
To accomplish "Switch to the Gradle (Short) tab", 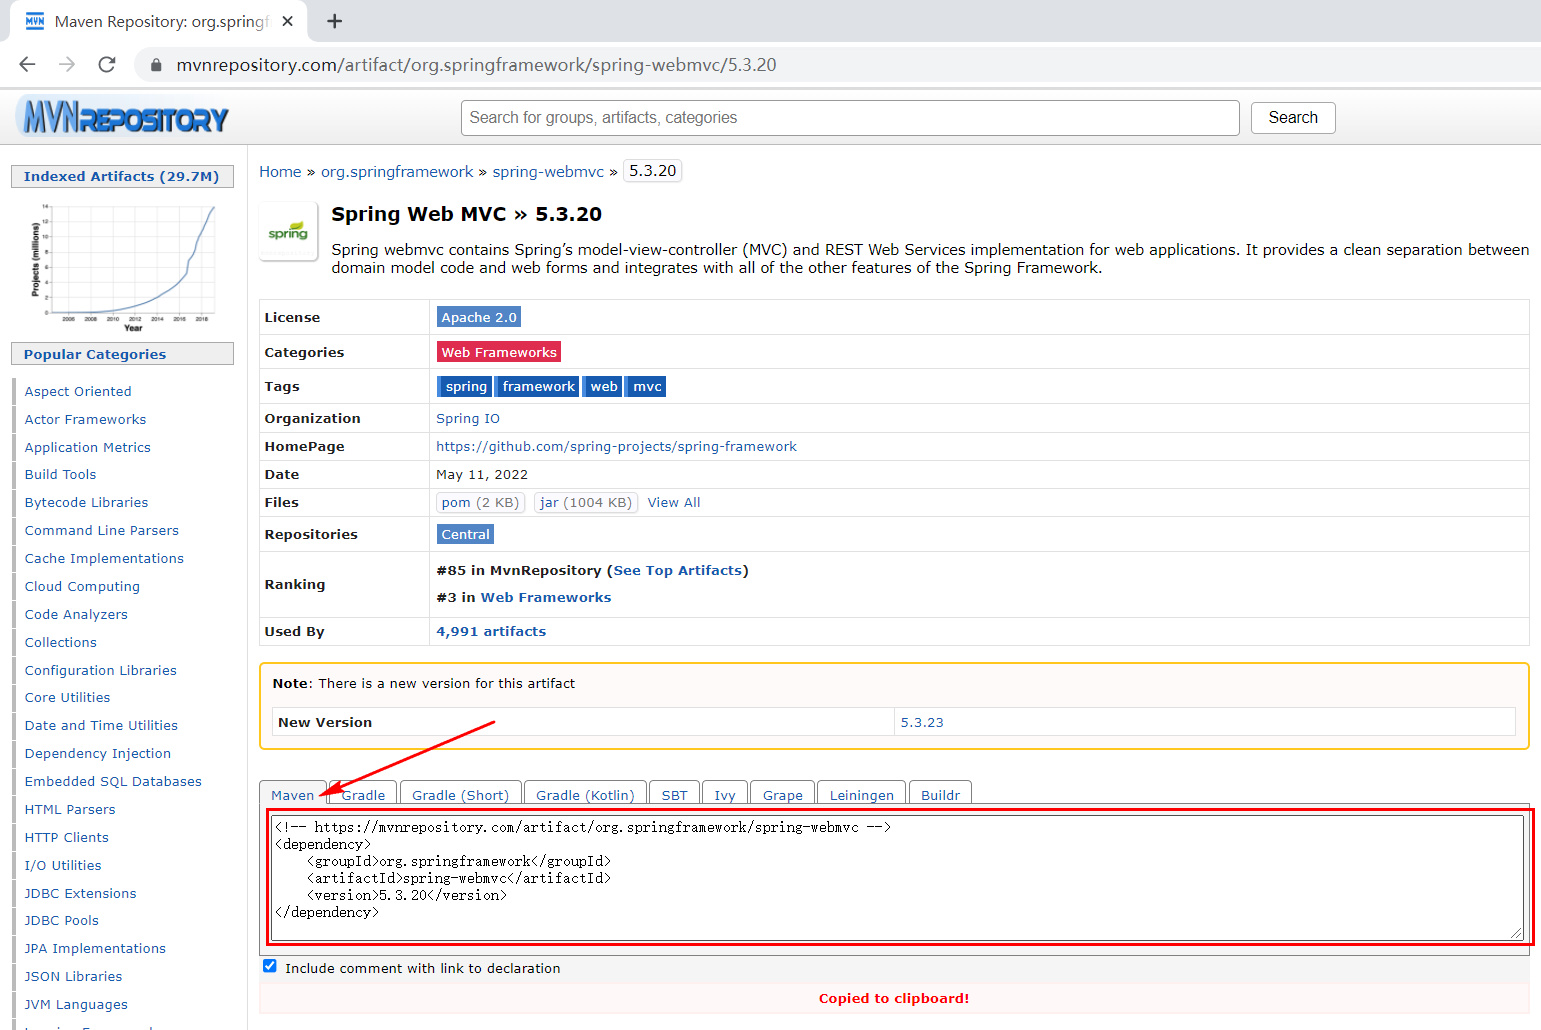I will click(x=461, y=795).
